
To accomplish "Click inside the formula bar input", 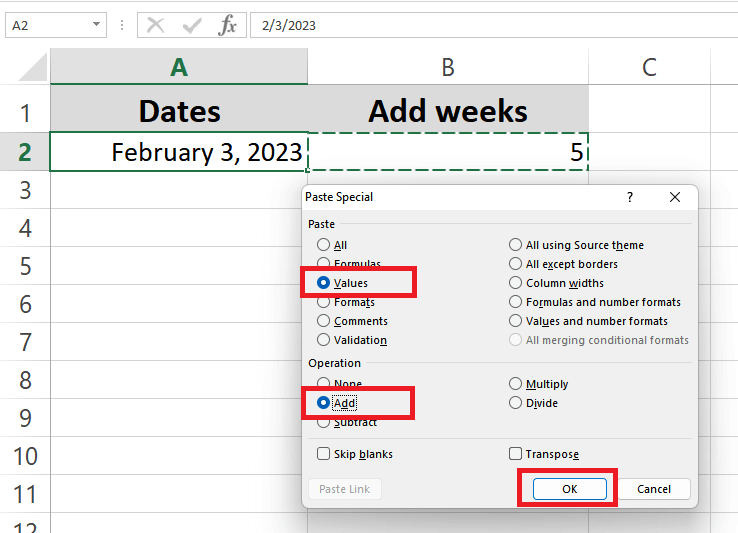I will (480, 25).
